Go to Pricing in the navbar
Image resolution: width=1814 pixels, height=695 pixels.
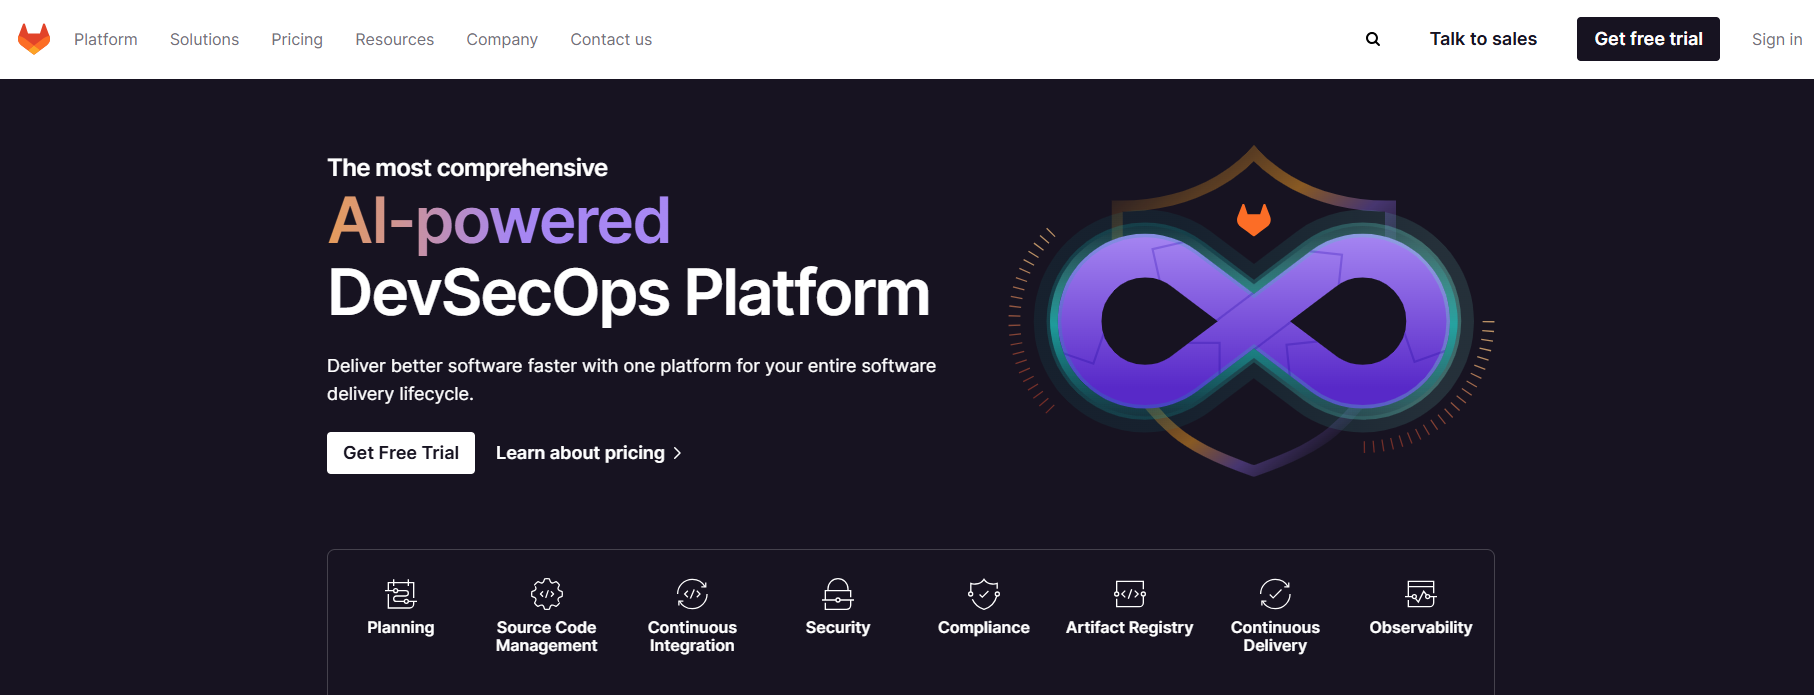[x=297, y=39]
